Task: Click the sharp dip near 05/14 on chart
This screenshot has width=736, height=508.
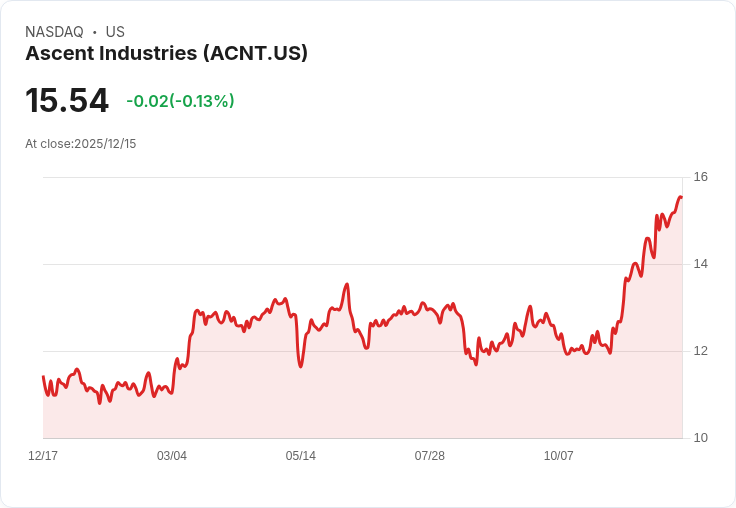Action: coord(300,366)
